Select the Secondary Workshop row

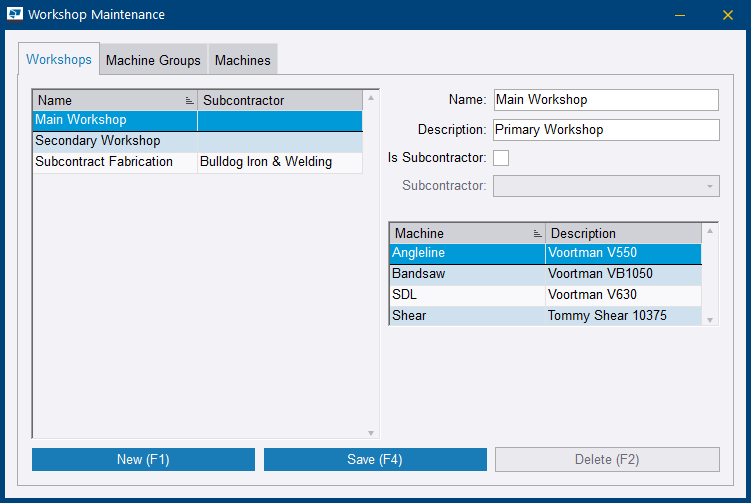(115, 141)
